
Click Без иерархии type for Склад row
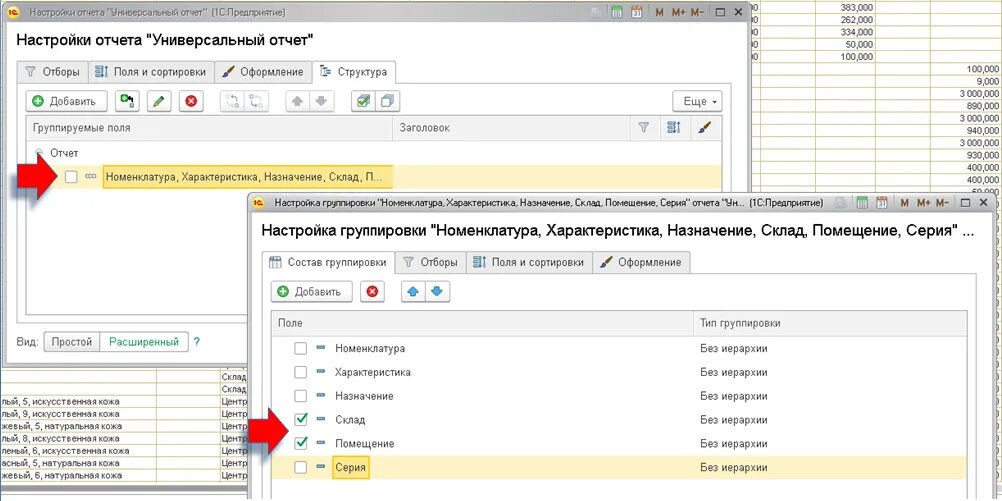click(734, 420)
